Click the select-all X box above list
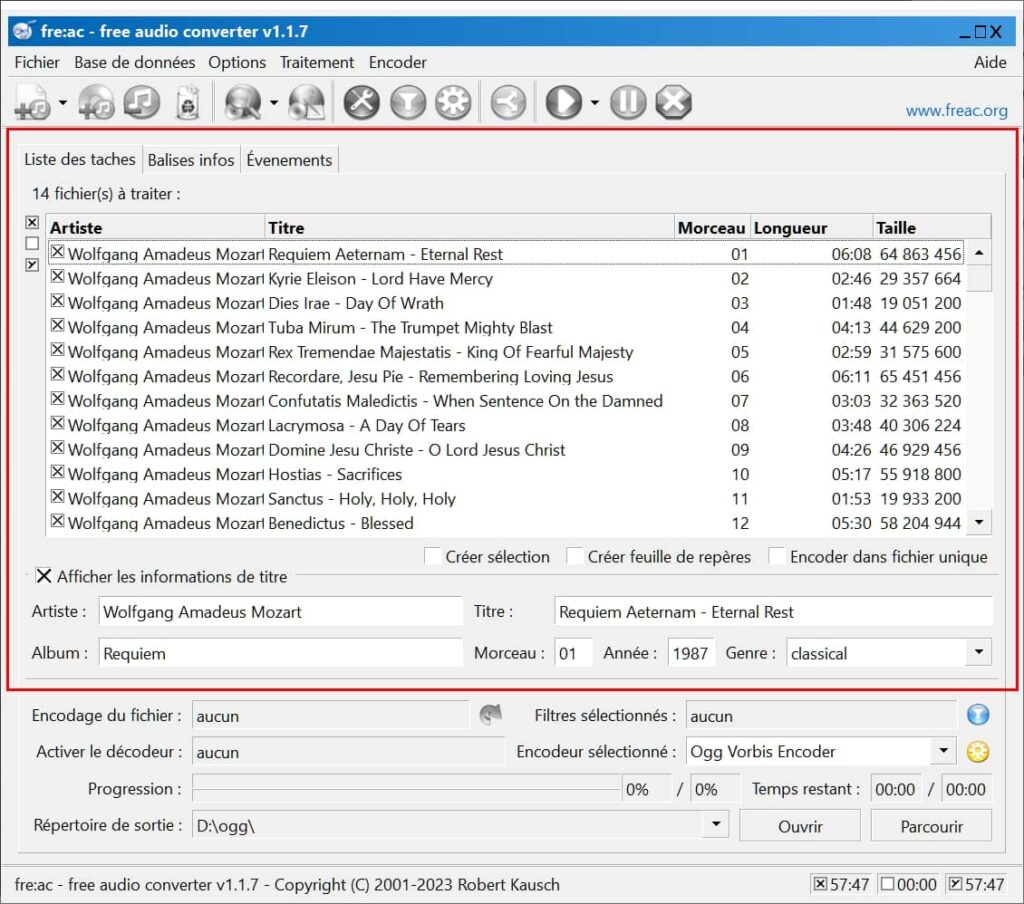Screen dimensions: 1024x904 pos(32,222)
